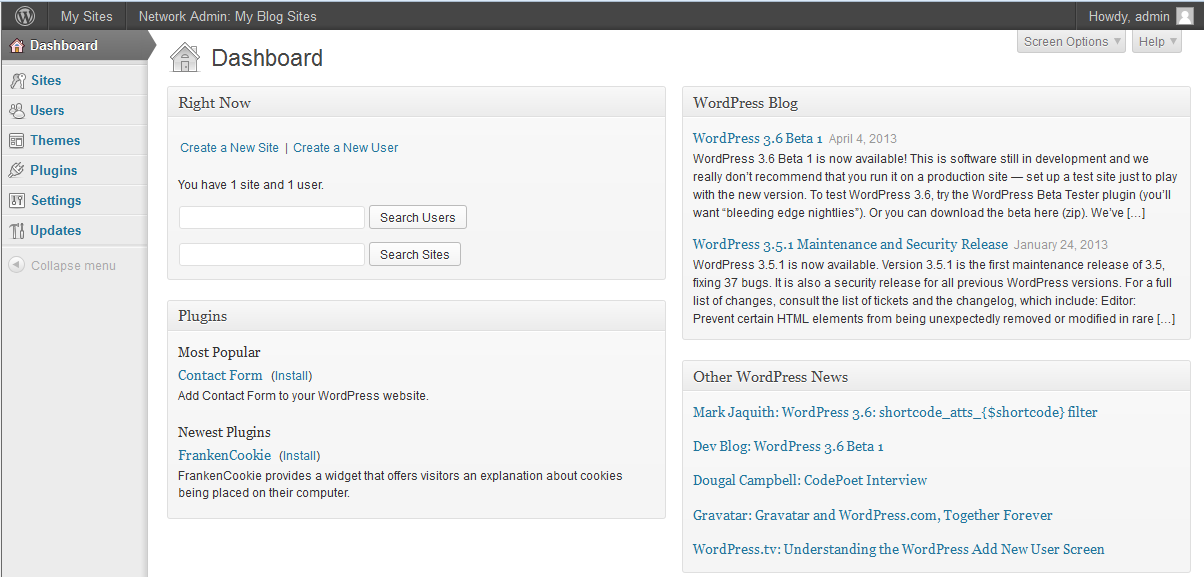Click the Collapse menu arrow icon
The image size is (1204, 577).
(x=16, y=265)
